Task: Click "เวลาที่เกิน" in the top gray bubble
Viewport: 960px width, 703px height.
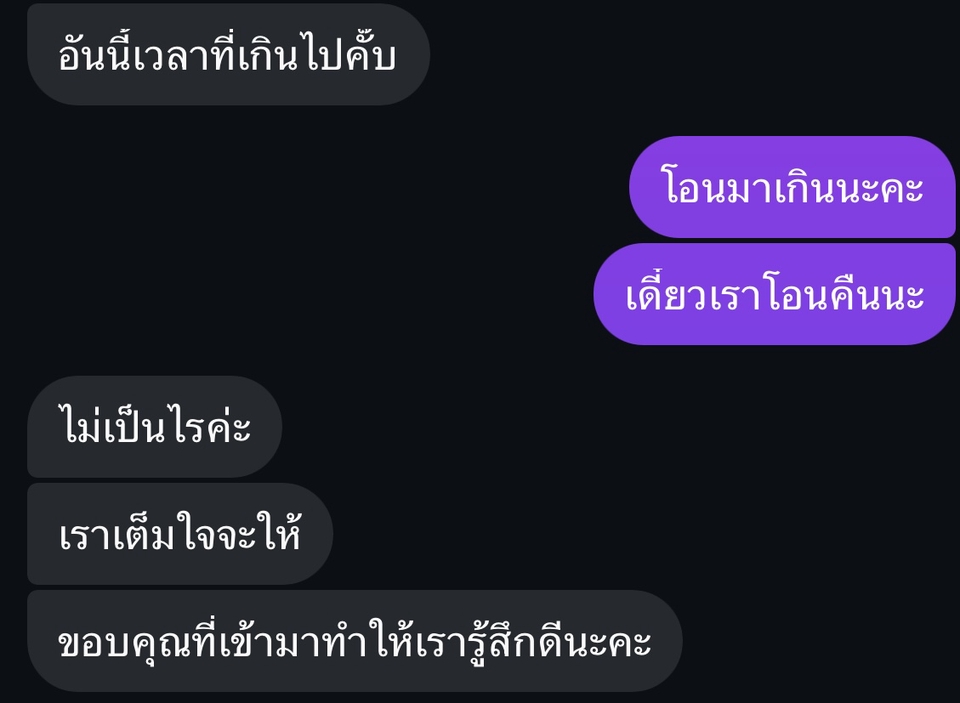Action: pos(215,55)
